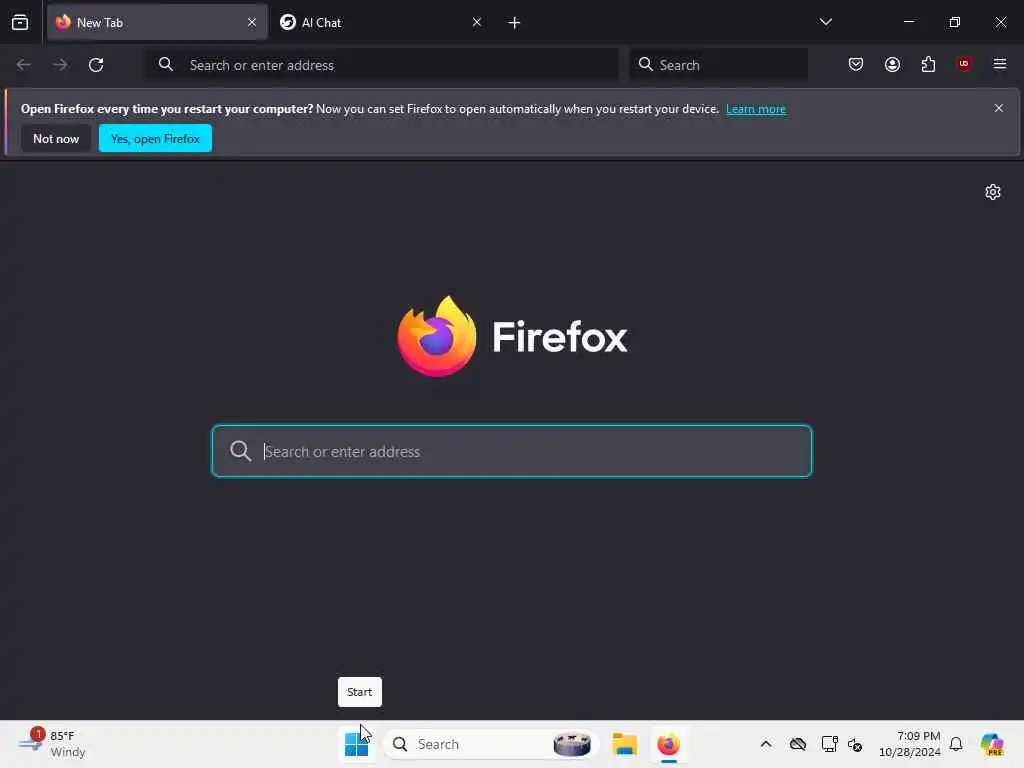Focus the centered Search or enter address field
This screenshot has width=1024, height=768.
click(512, 451)
